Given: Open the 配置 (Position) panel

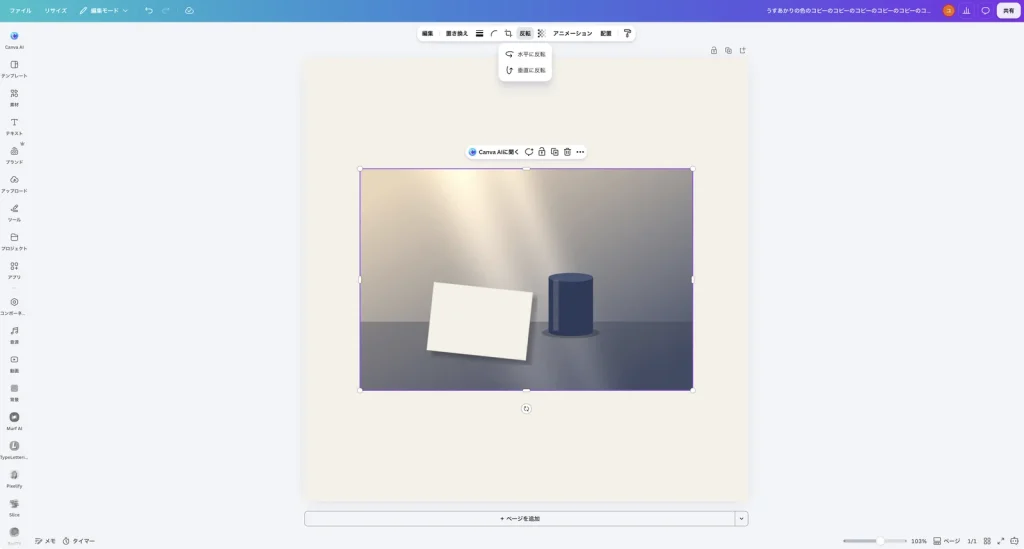Looking at the screenshot, I should pos(606,33).
